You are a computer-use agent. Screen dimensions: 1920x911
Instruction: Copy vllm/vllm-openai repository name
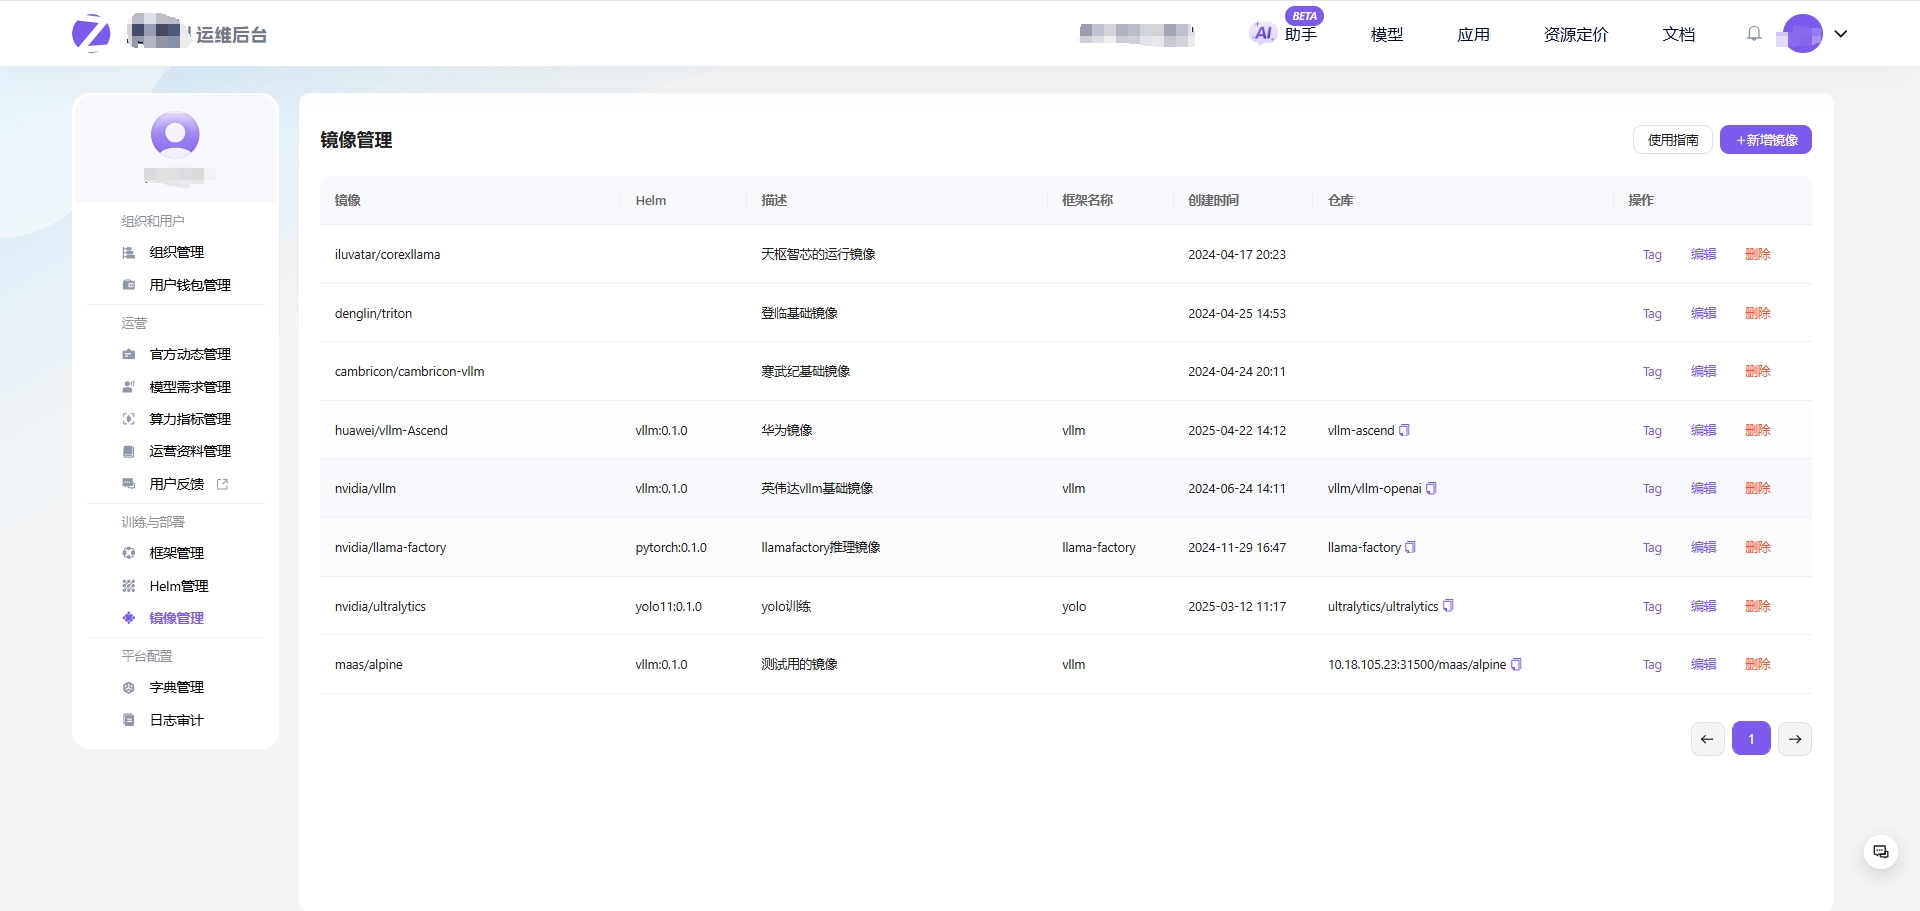pos(1431,488)
